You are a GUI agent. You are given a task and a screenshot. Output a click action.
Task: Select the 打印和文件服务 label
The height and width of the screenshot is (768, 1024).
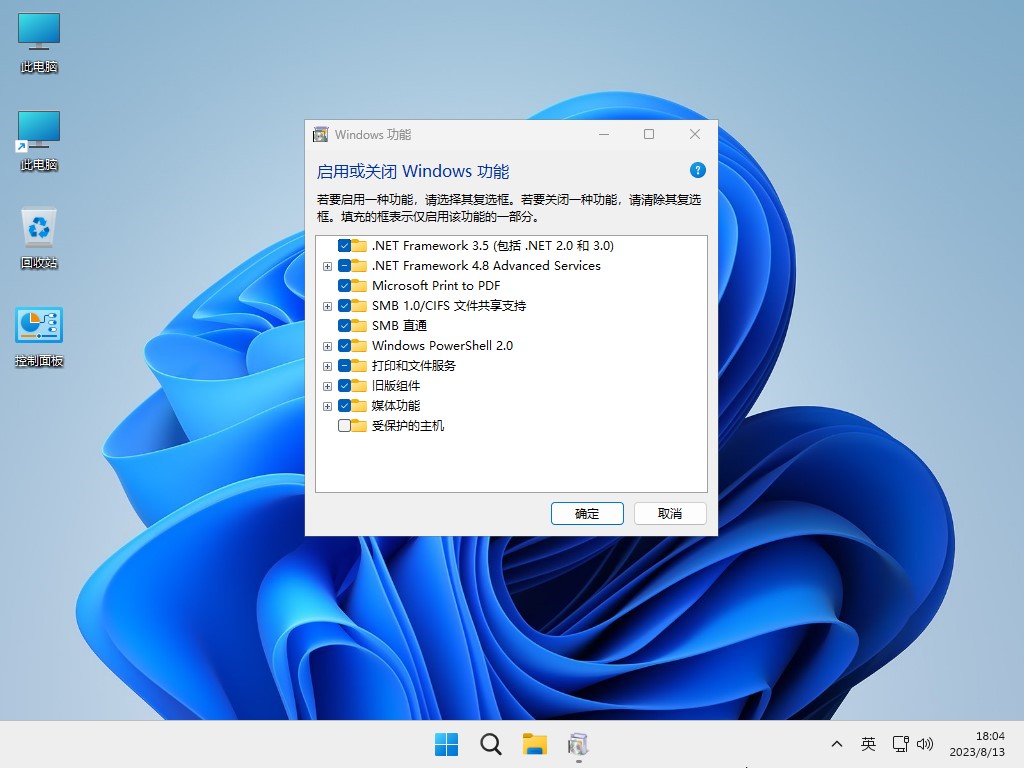pos(413,366)
